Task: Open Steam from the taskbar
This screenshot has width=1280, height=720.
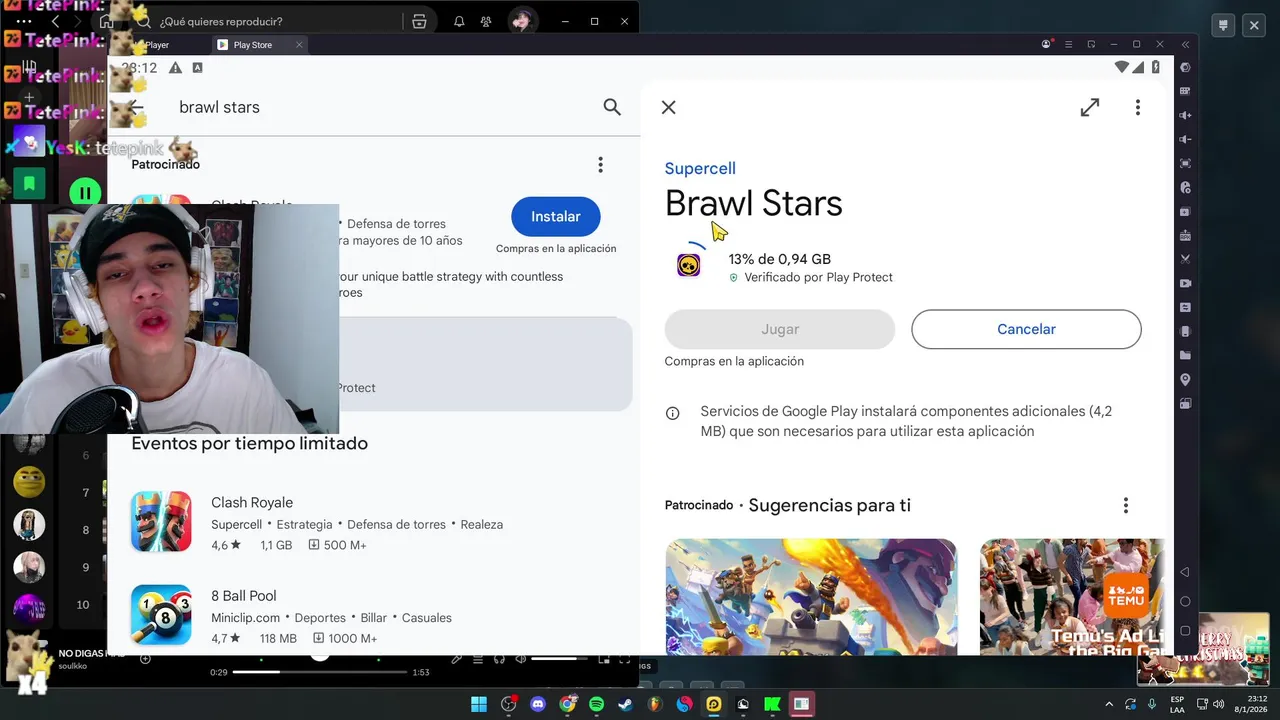Action: pyautogui.click(x=626, y=704)
